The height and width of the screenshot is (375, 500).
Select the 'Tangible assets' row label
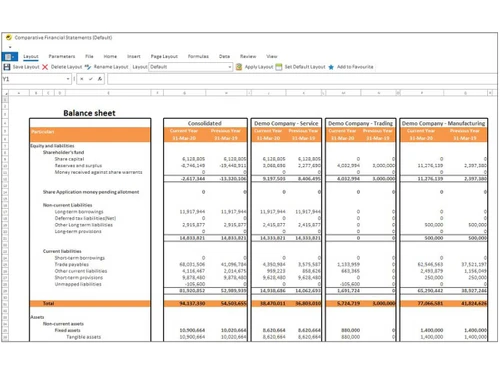[x=83, y=337]
